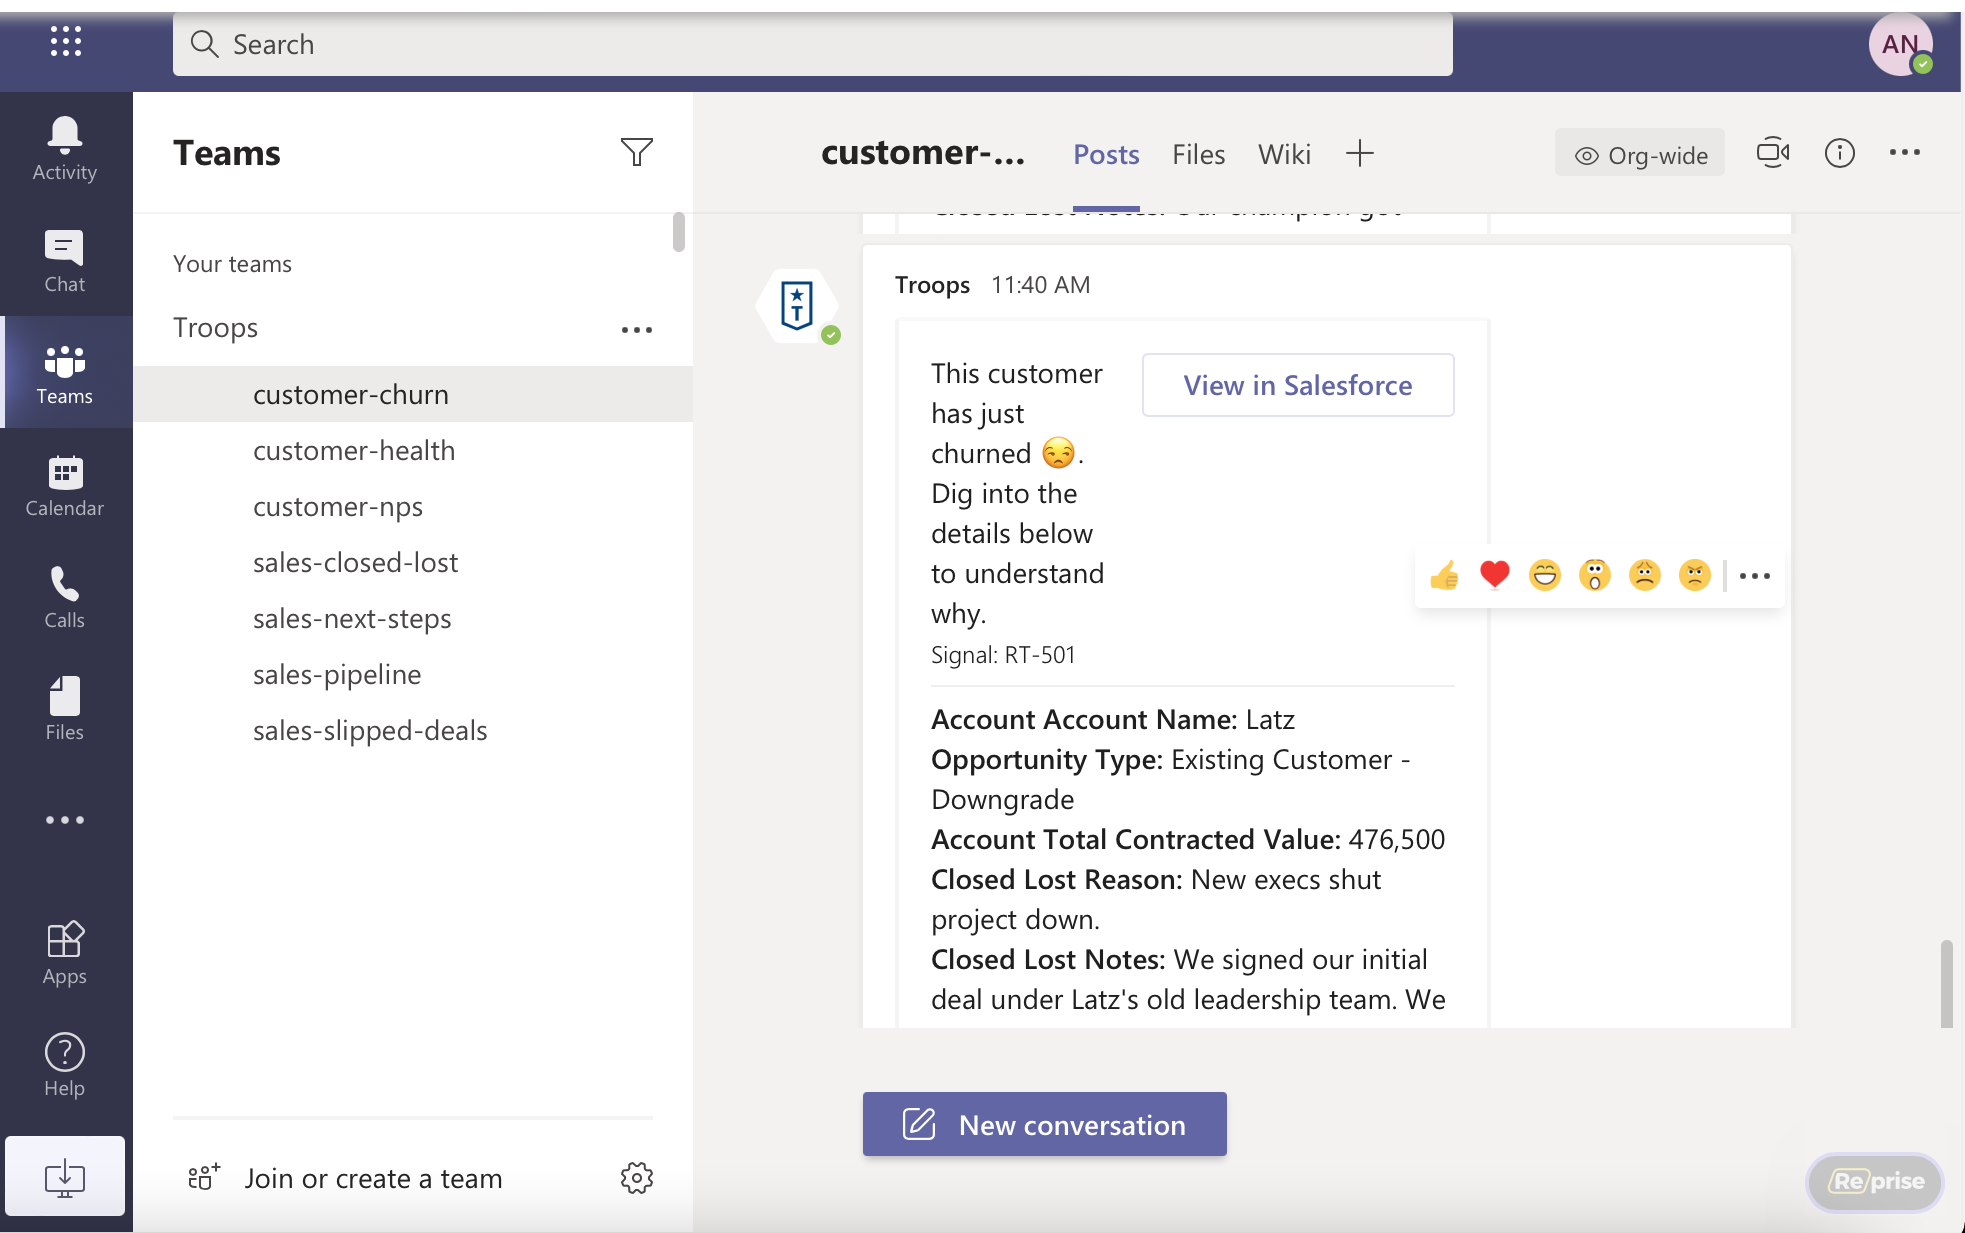Open Troops team more options
Viewport: 1965px width, 1233px height.
point(637,329)
